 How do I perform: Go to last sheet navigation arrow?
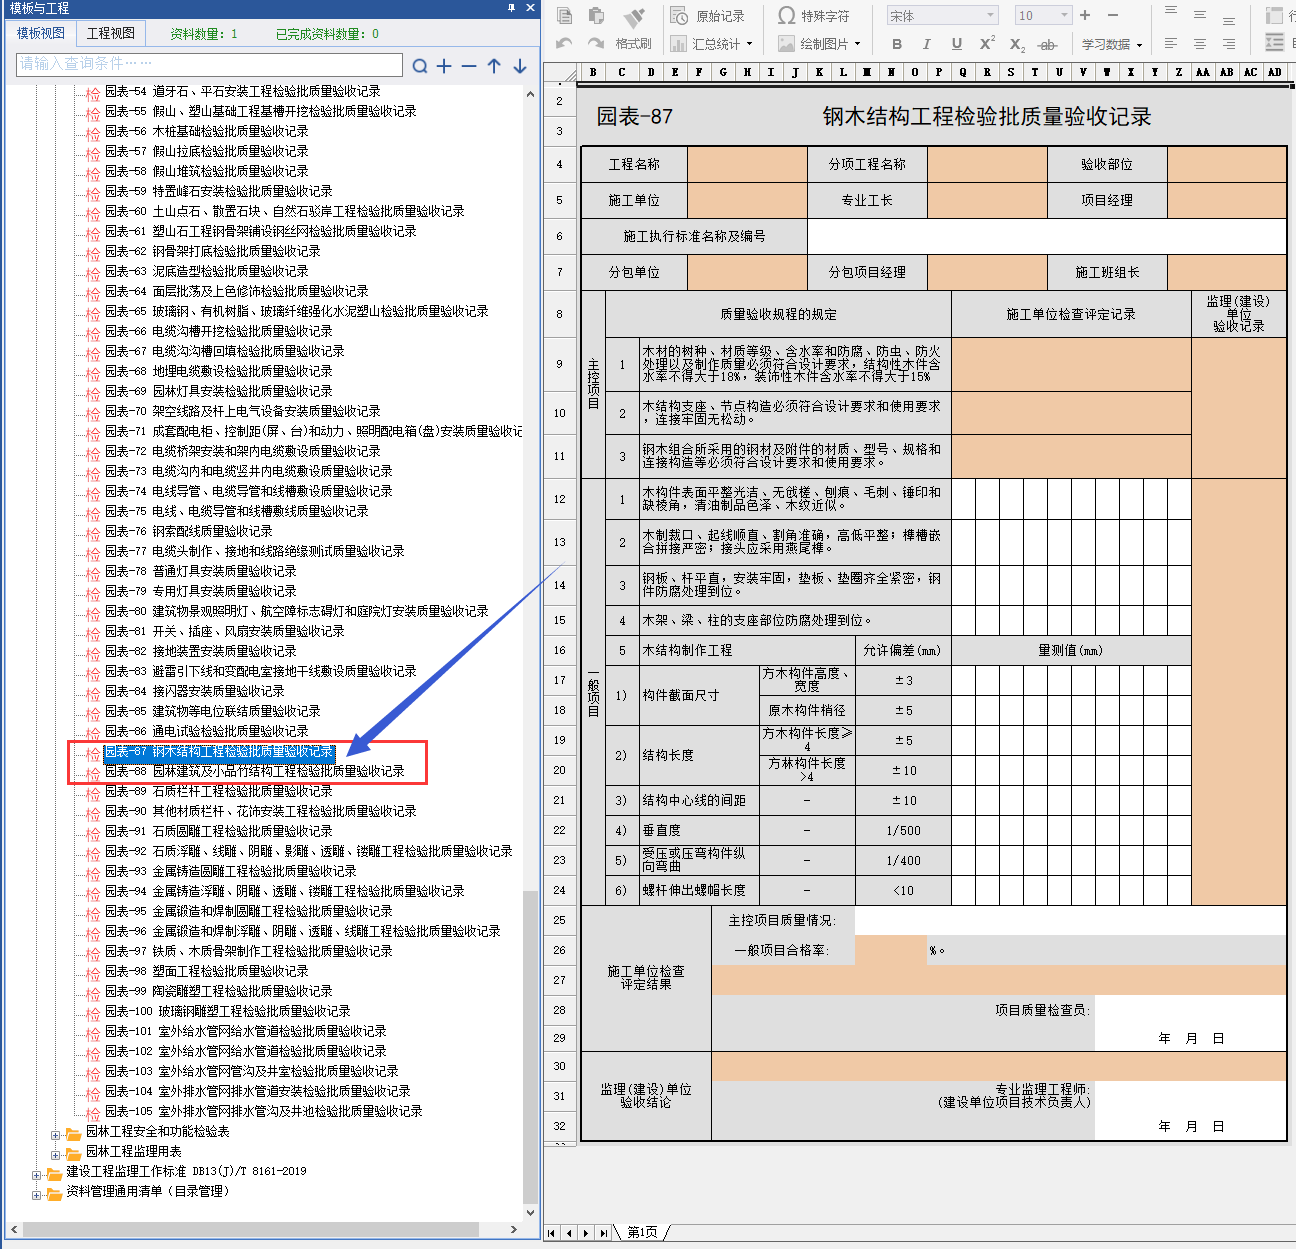603,1233
